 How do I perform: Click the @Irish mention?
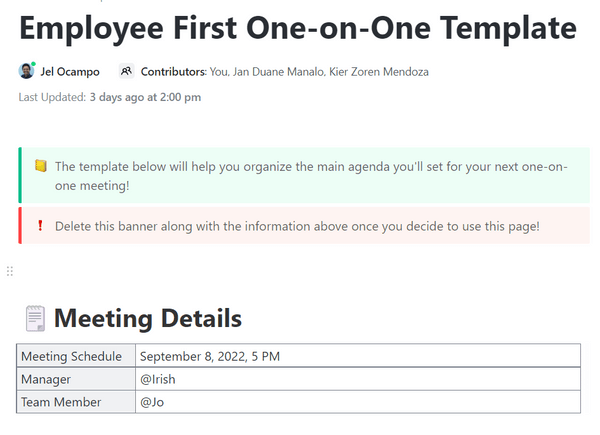click(x=158, y=379)
